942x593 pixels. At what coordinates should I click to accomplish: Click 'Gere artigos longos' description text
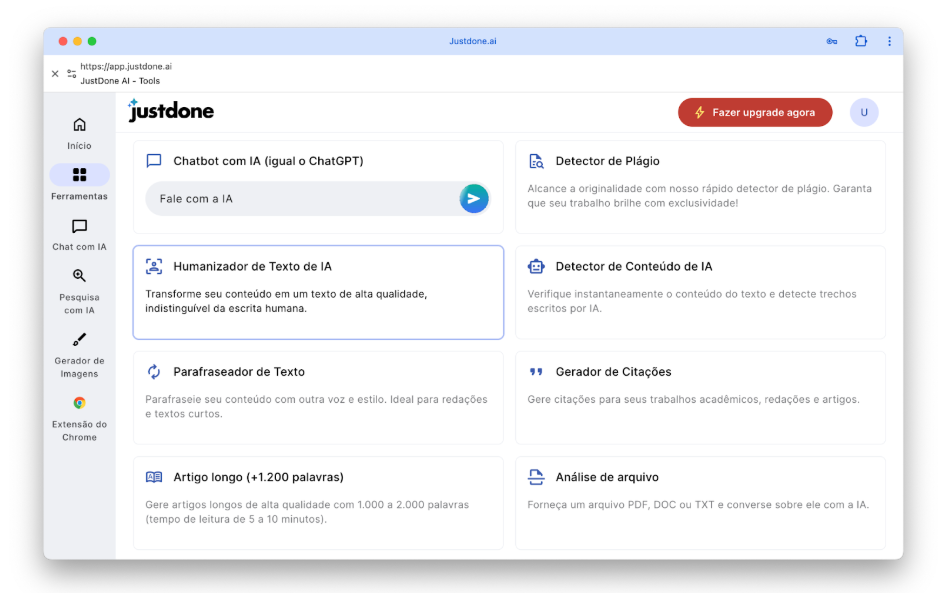pos(307,512)
